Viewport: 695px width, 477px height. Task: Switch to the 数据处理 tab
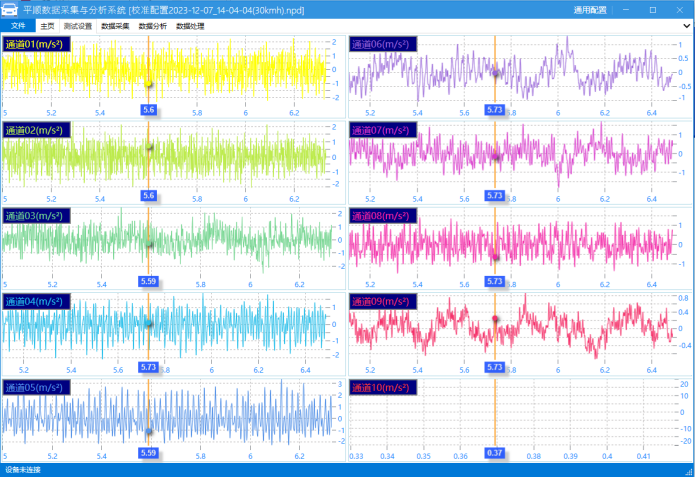190,25
